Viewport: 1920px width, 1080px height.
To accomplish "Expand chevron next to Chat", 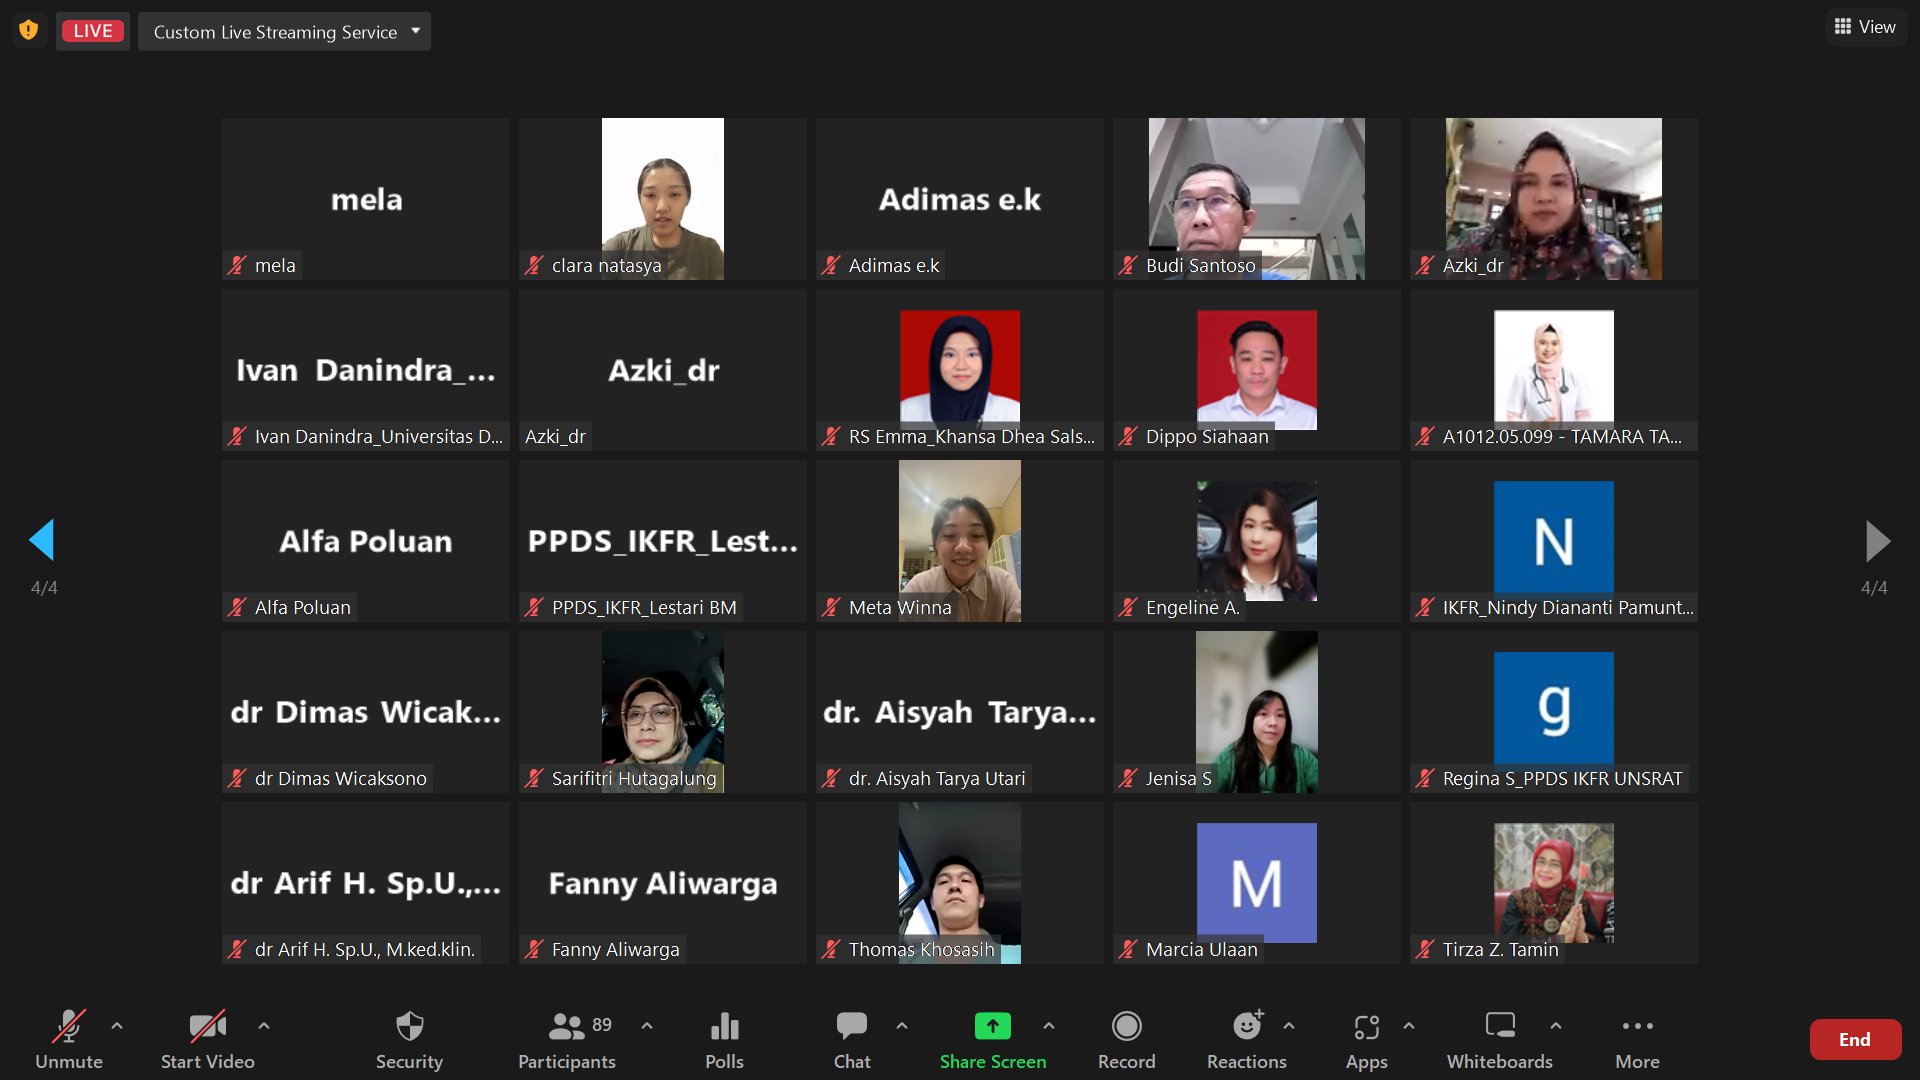I will pos(902,1026).
